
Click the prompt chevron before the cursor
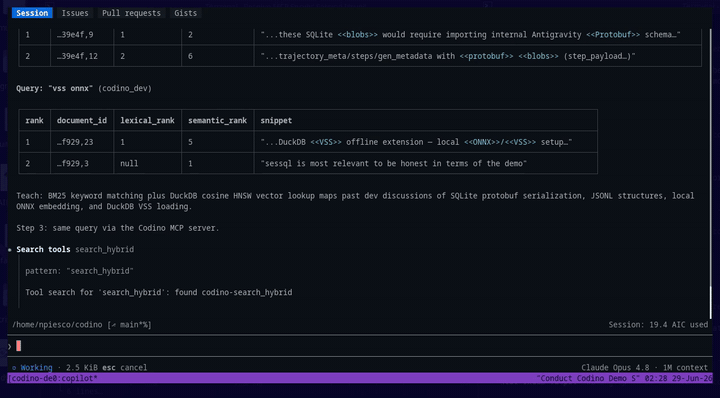(10, 346)
